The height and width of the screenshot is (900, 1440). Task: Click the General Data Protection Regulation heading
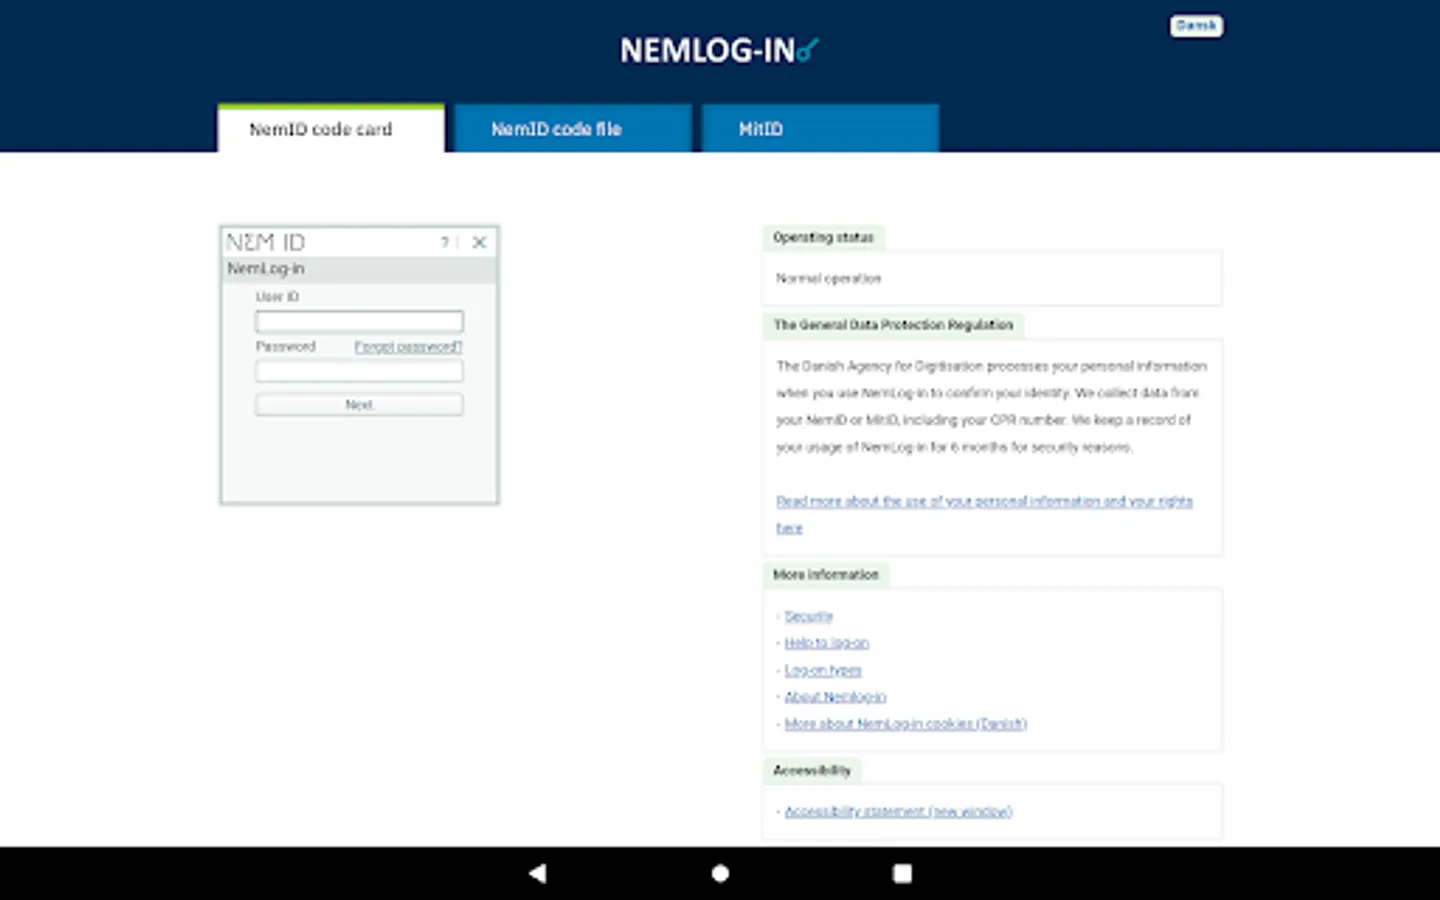(x=893, y=325)
